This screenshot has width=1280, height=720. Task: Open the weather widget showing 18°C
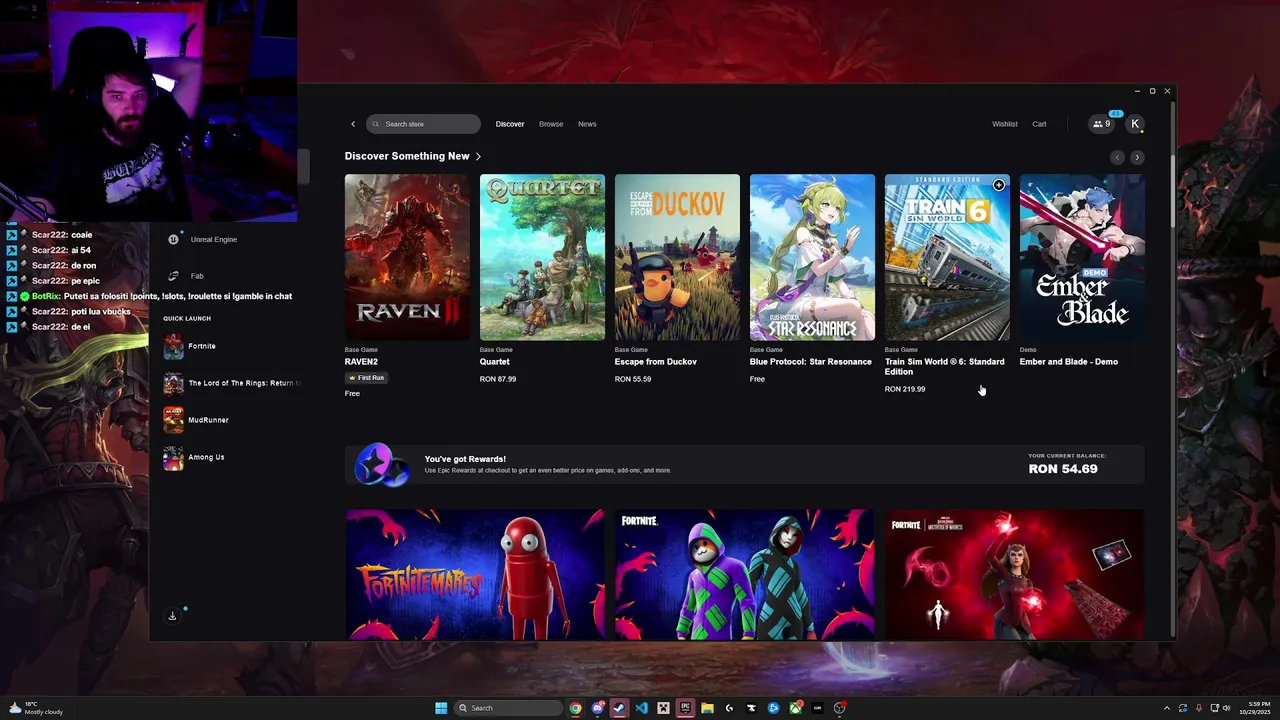(x=36, y=708)
